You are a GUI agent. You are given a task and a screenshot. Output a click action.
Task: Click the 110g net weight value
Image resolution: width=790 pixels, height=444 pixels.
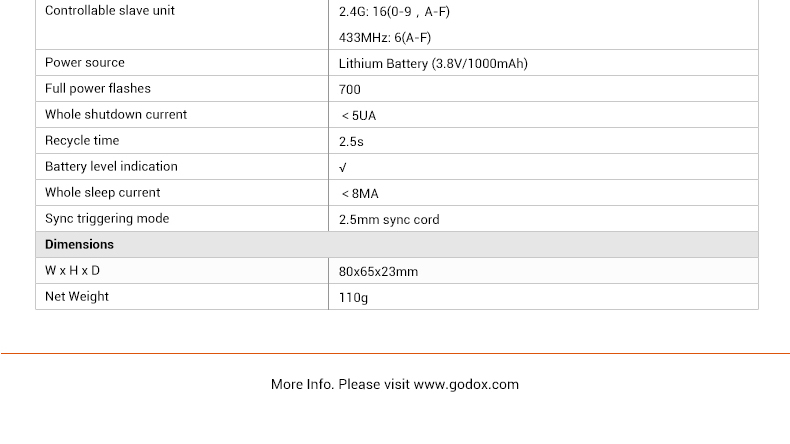(354, 297)
